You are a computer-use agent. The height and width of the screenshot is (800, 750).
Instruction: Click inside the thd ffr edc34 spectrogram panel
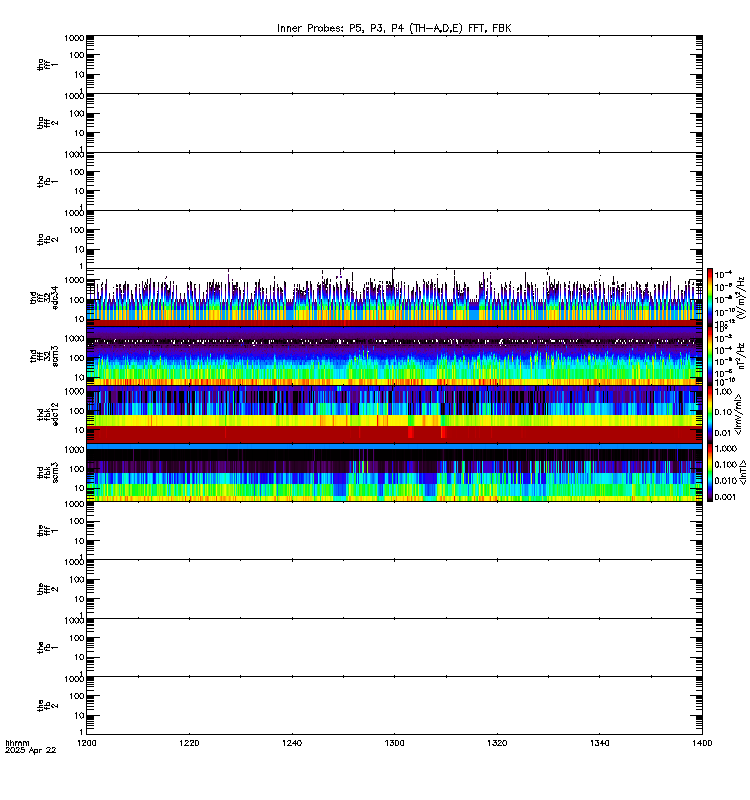(x=394, y=297)
